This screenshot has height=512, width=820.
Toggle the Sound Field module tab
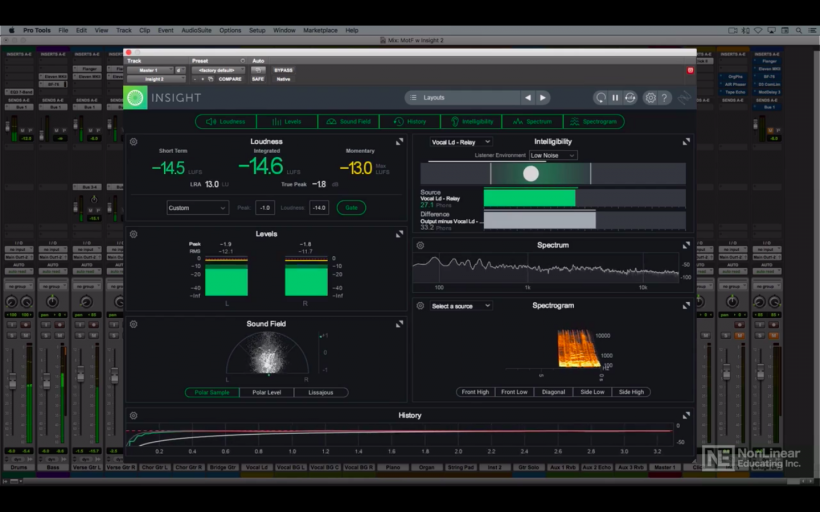coord(348,121)
